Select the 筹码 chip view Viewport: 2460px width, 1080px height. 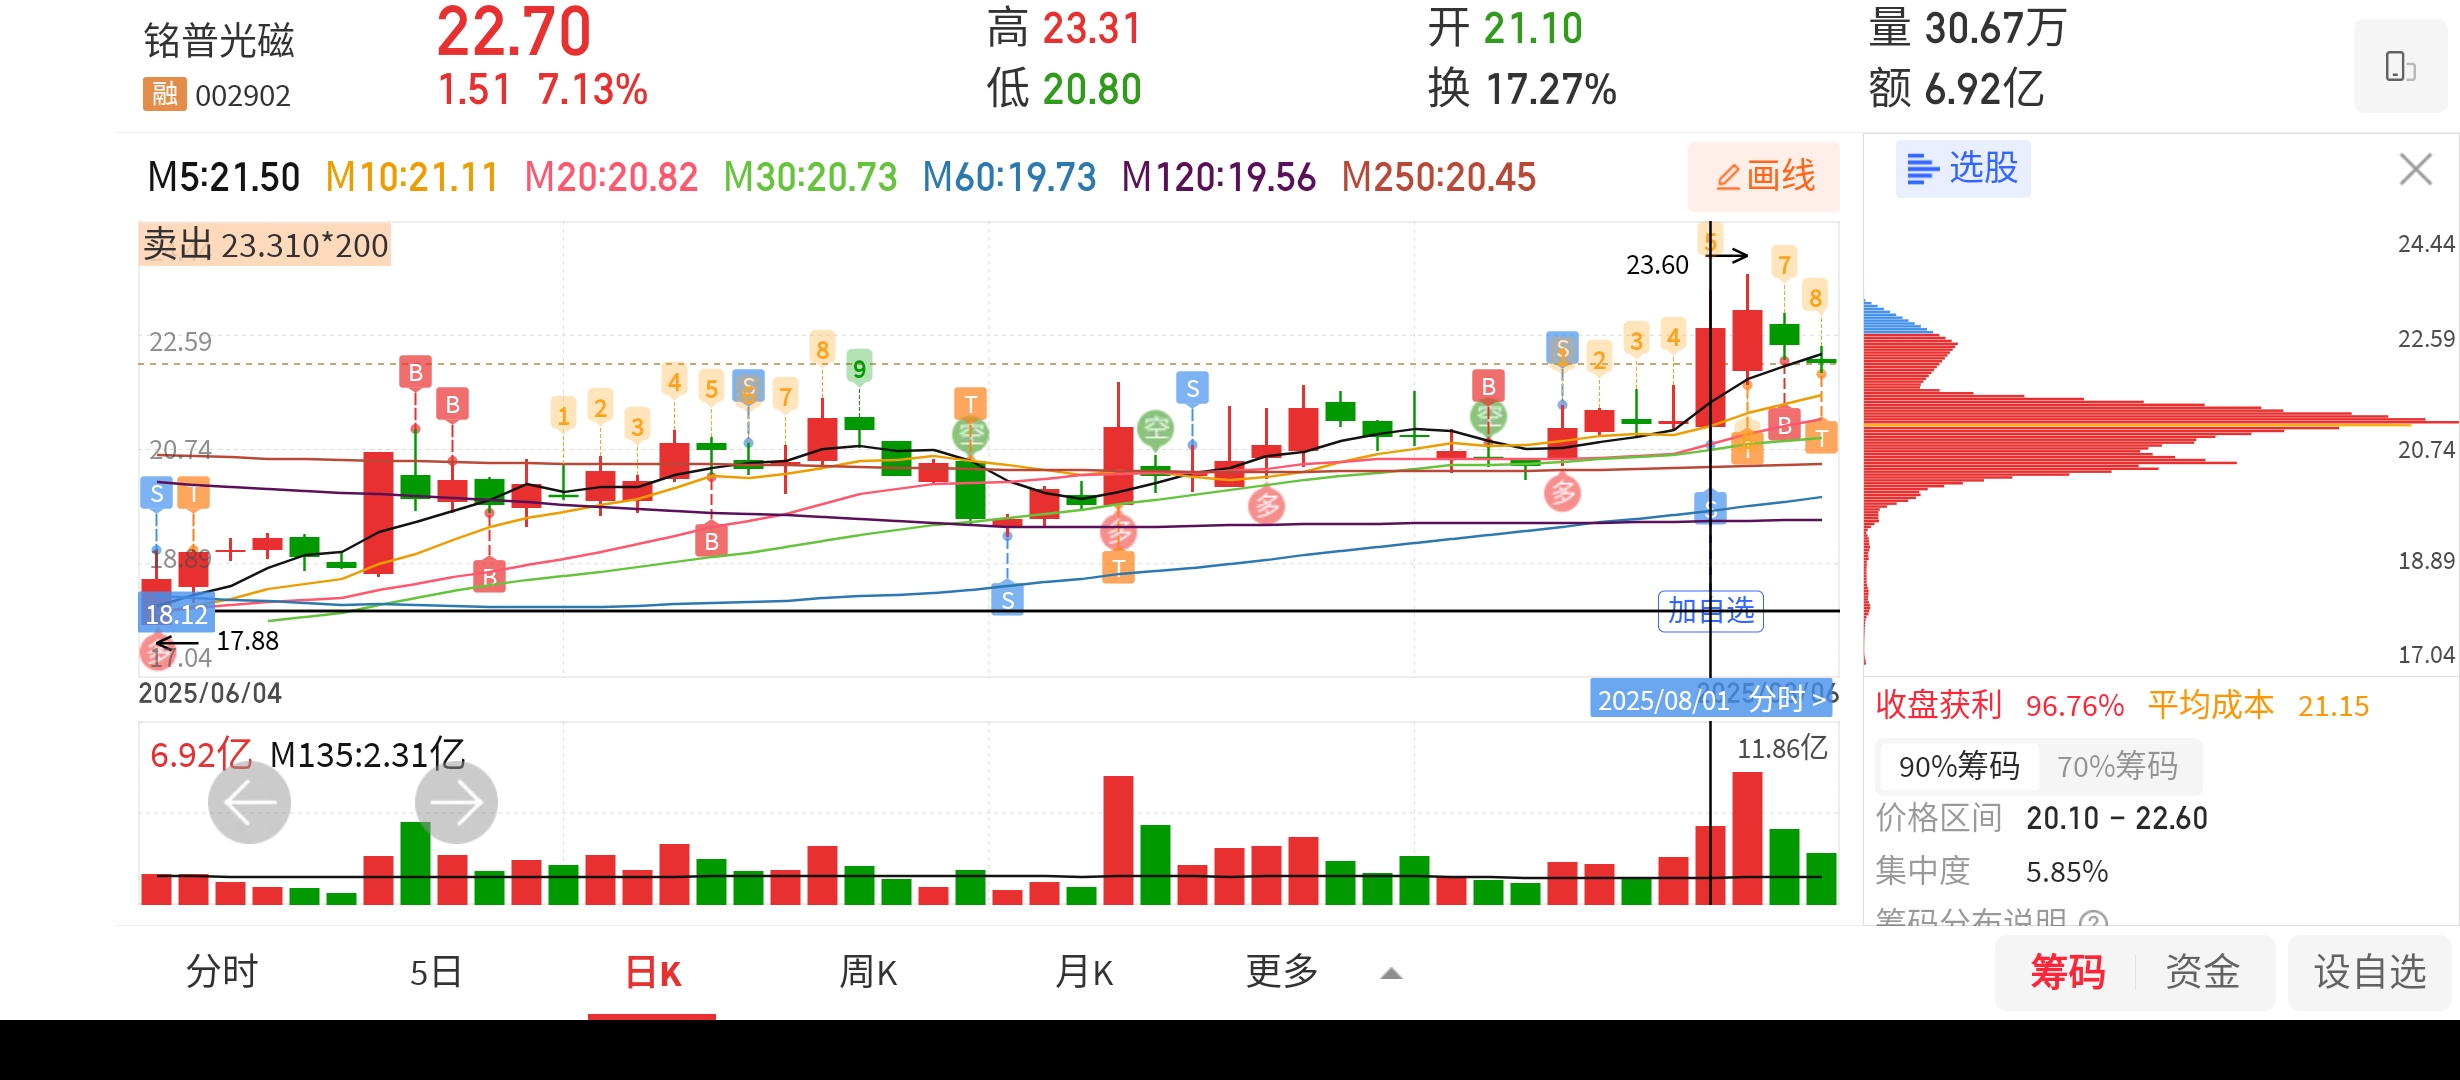click(x=2068, y=971)
